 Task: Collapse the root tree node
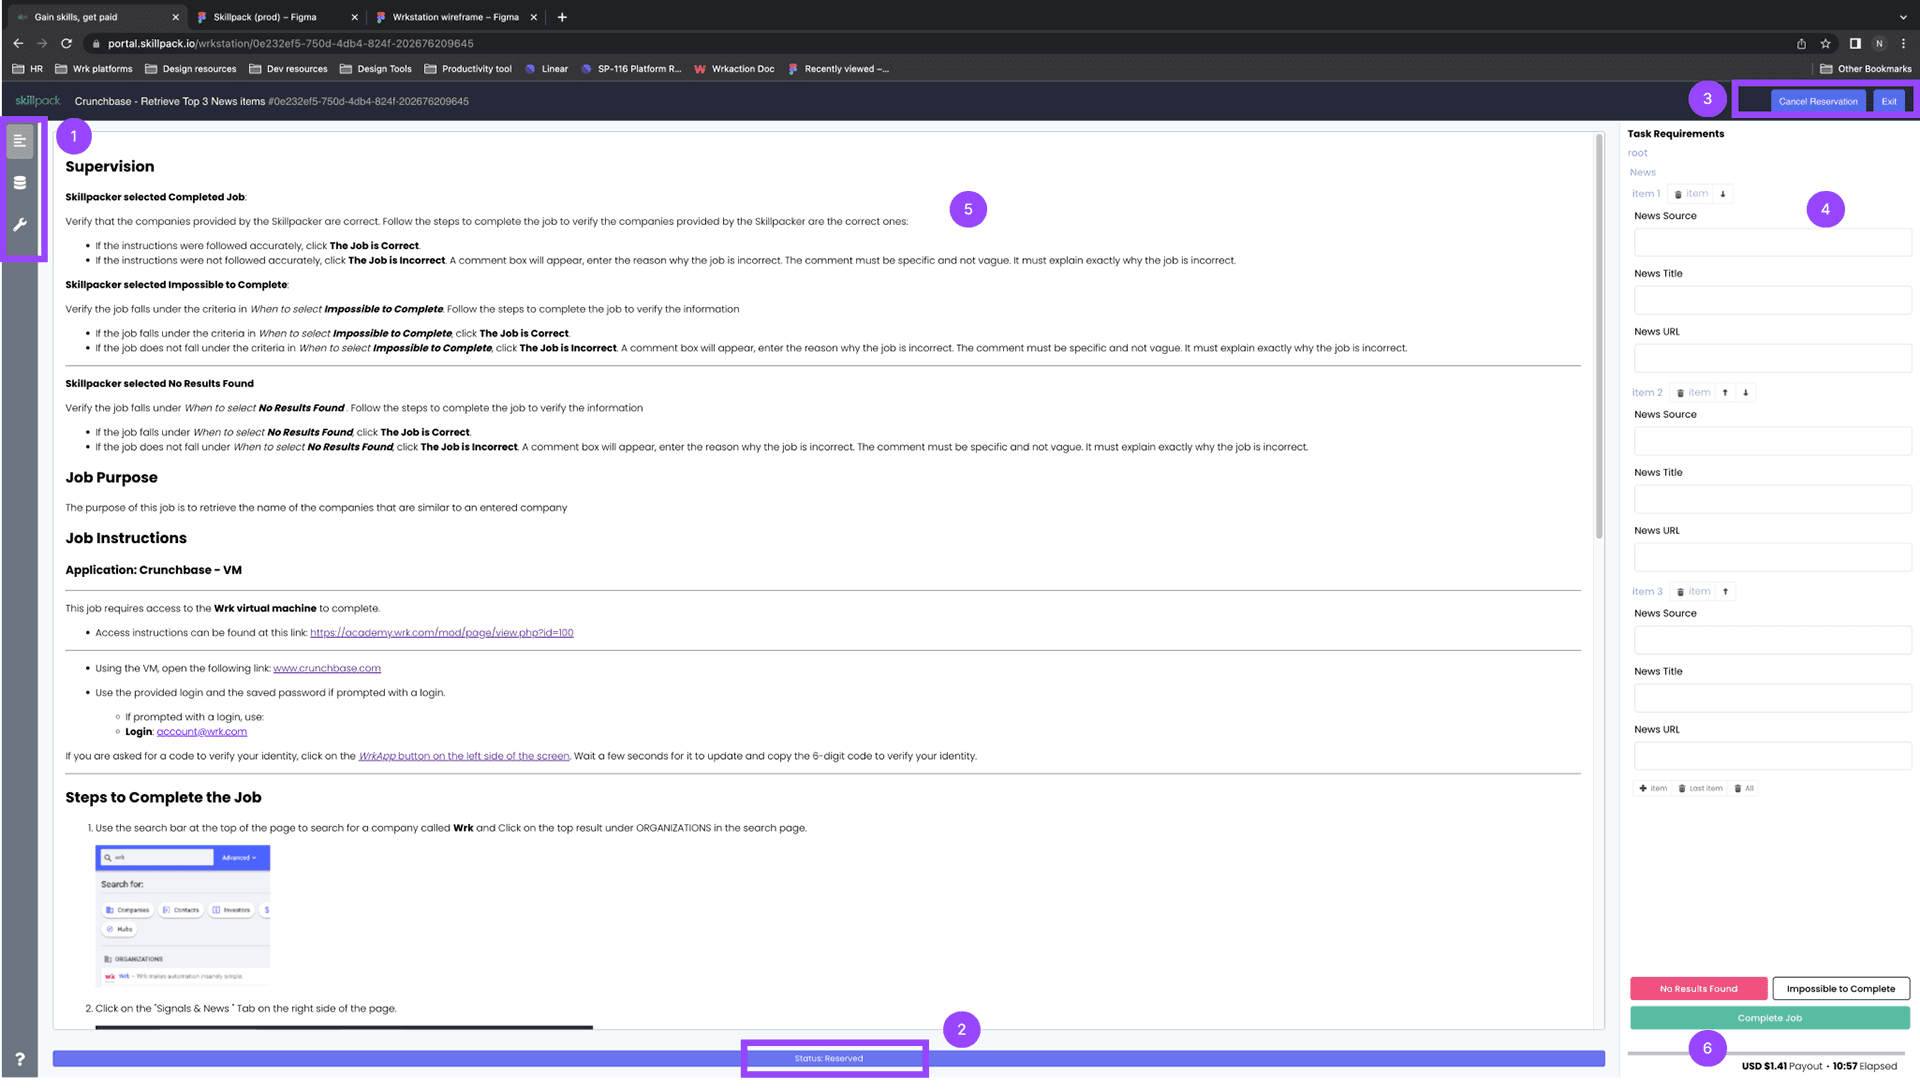point(1637,153)
